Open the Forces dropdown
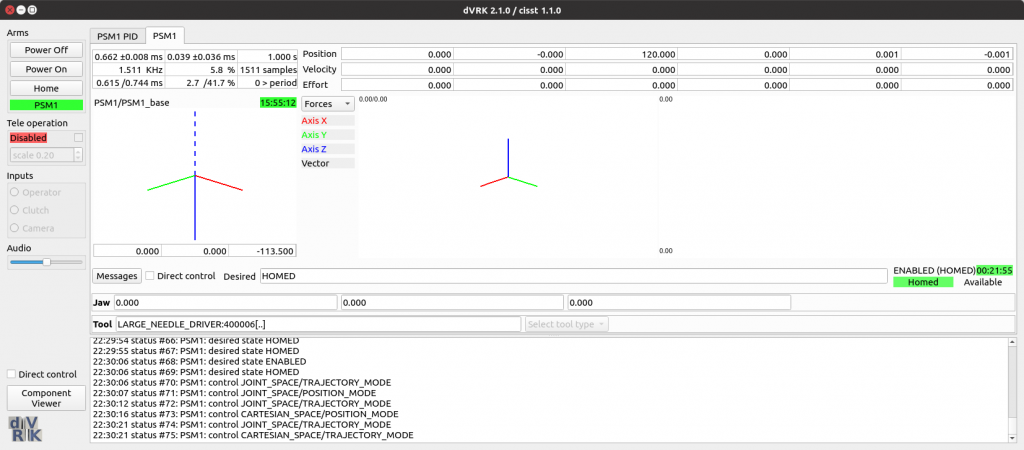Viewport: 1024px width, 450px height. pyautogui.click(x=328, y=104)
